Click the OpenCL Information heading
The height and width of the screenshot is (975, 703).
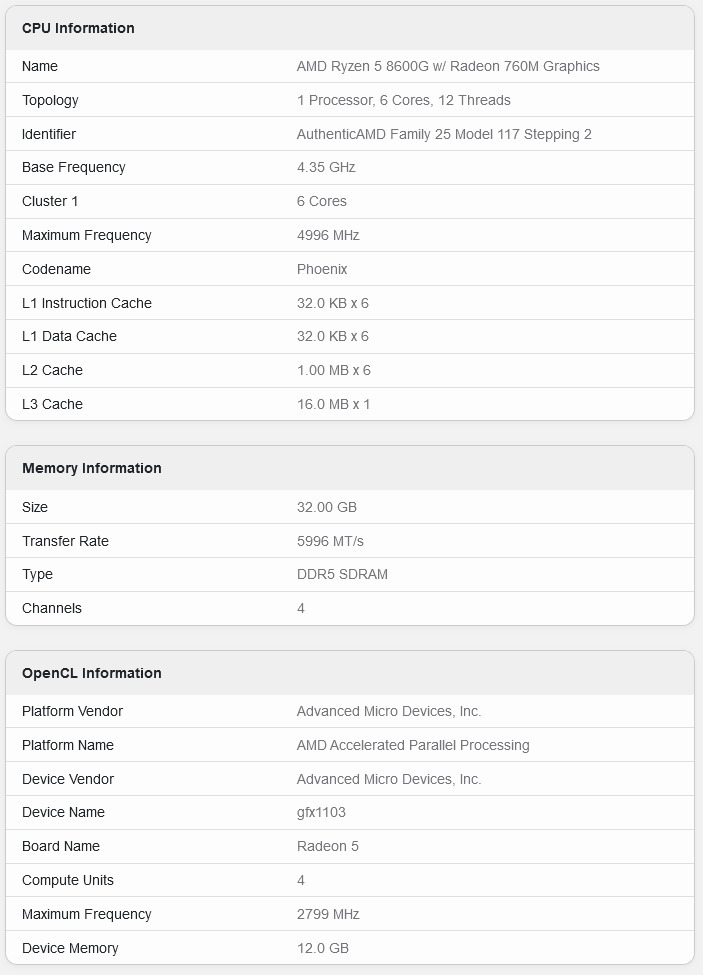91,673
